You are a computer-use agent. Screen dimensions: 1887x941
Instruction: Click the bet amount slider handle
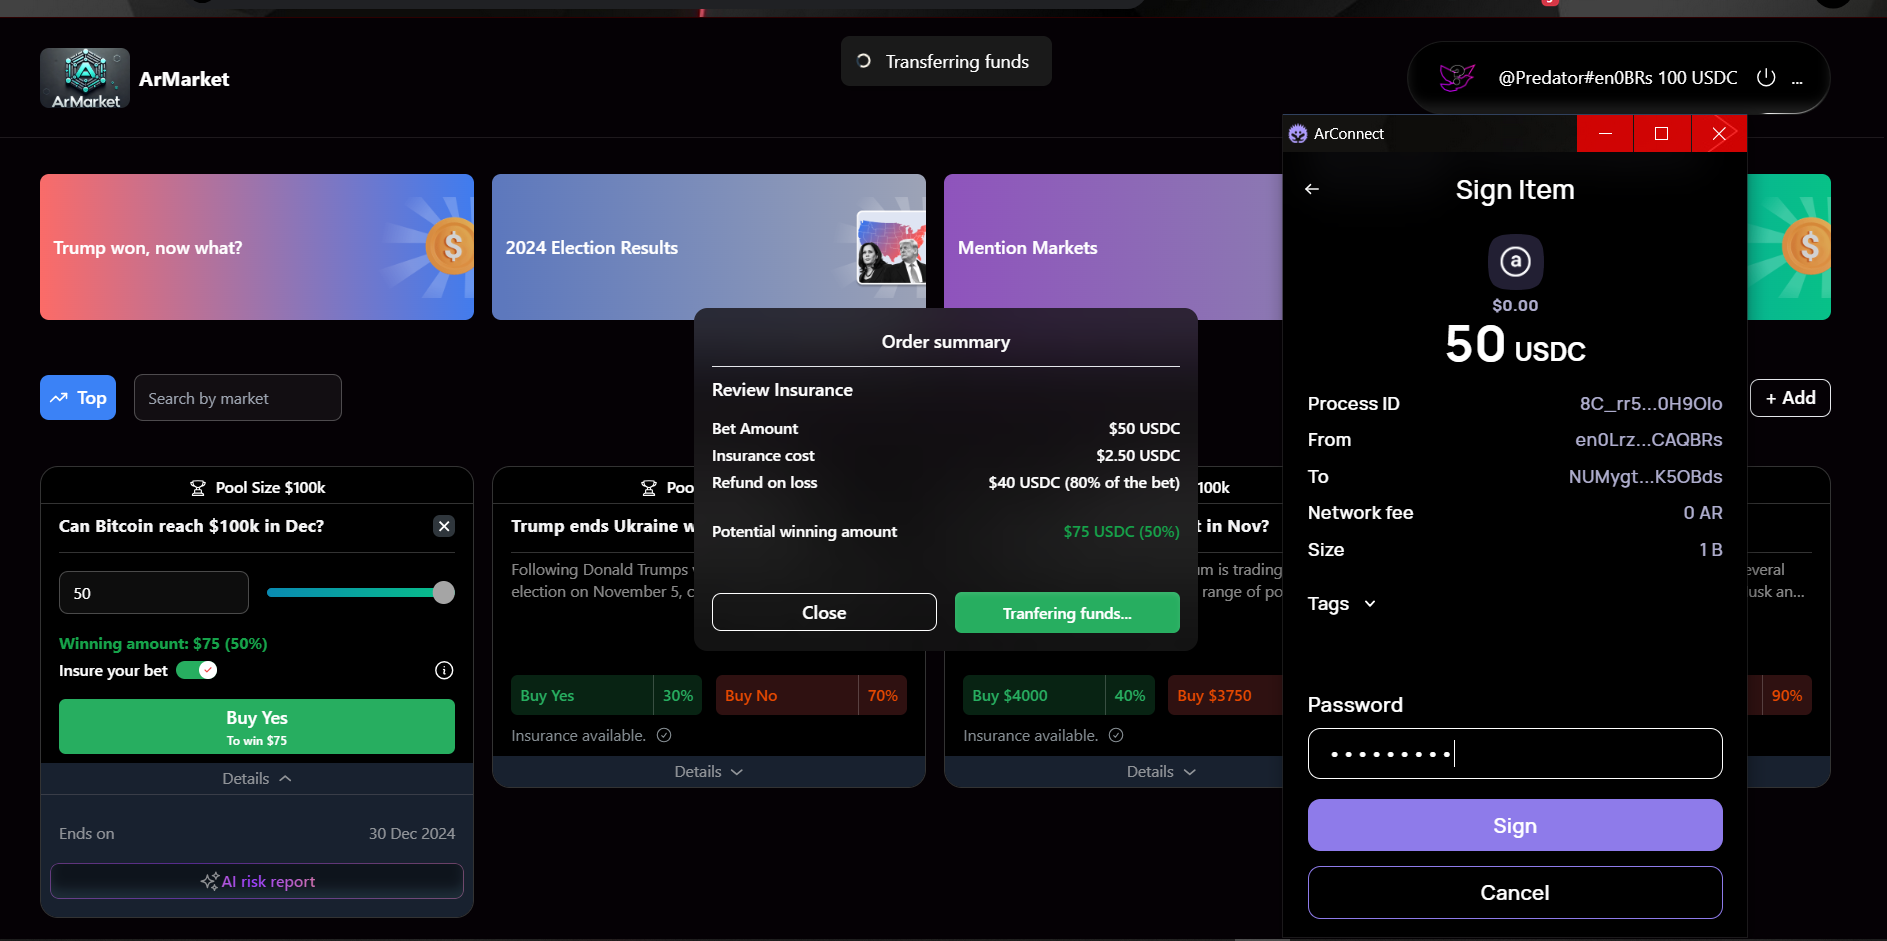pyautogui.click(x=444, y=593)
